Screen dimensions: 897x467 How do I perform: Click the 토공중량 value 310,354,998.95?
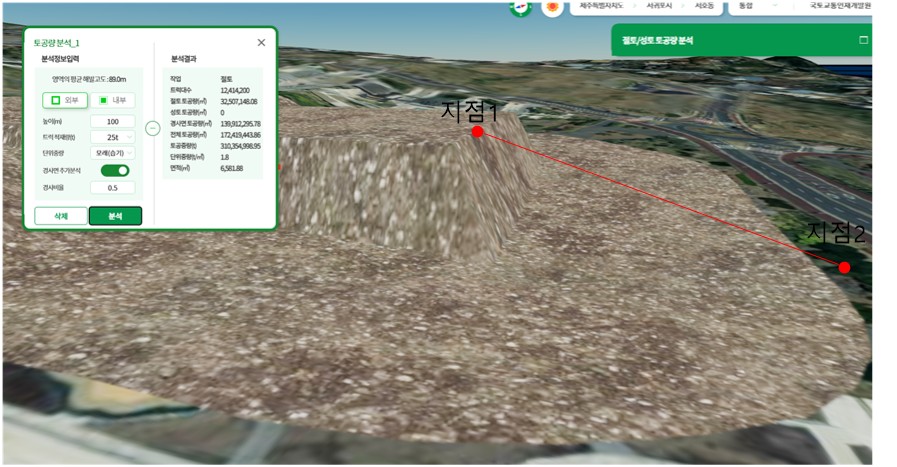point(240,146)
